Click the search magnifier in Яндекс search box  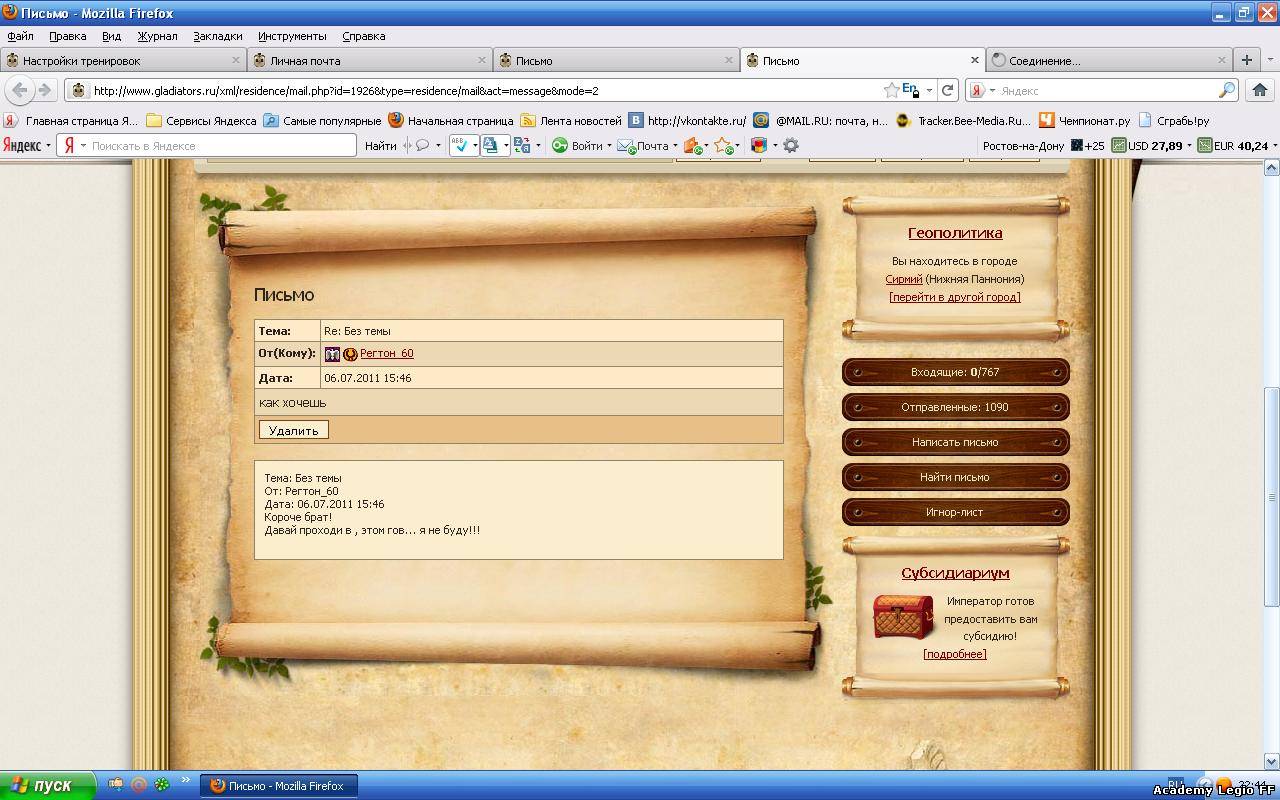[1227, 90]
